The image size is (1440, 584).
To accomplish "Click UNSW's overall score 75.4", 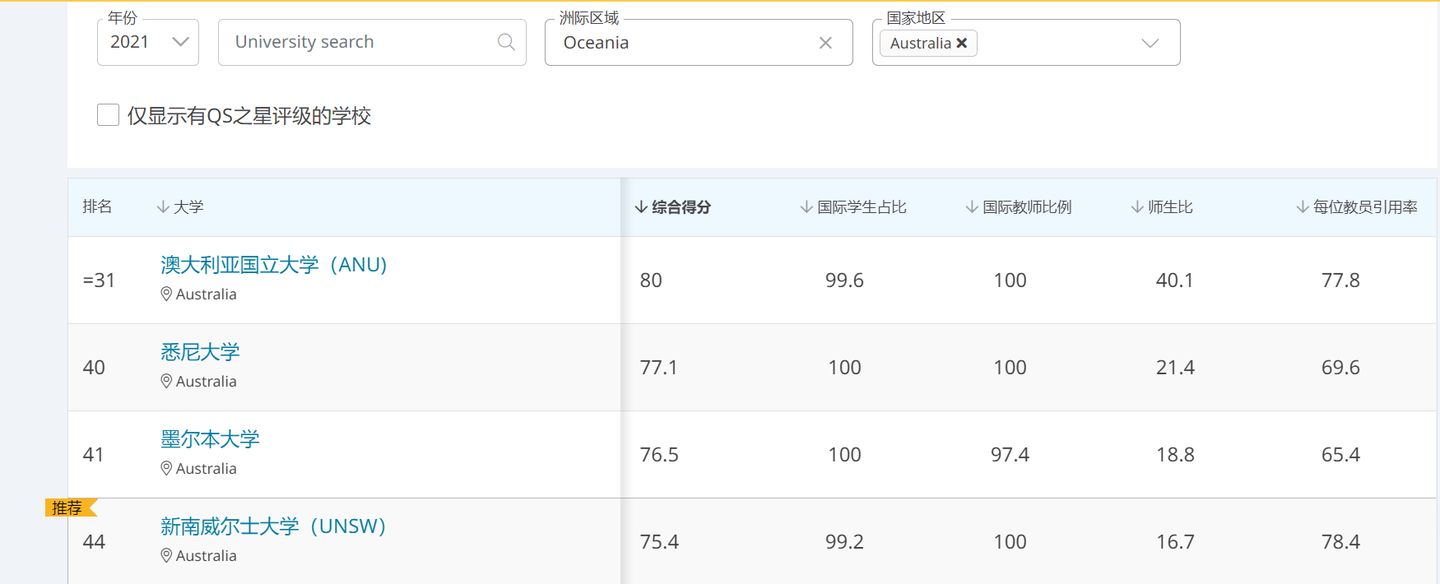I will pos(659,542).
